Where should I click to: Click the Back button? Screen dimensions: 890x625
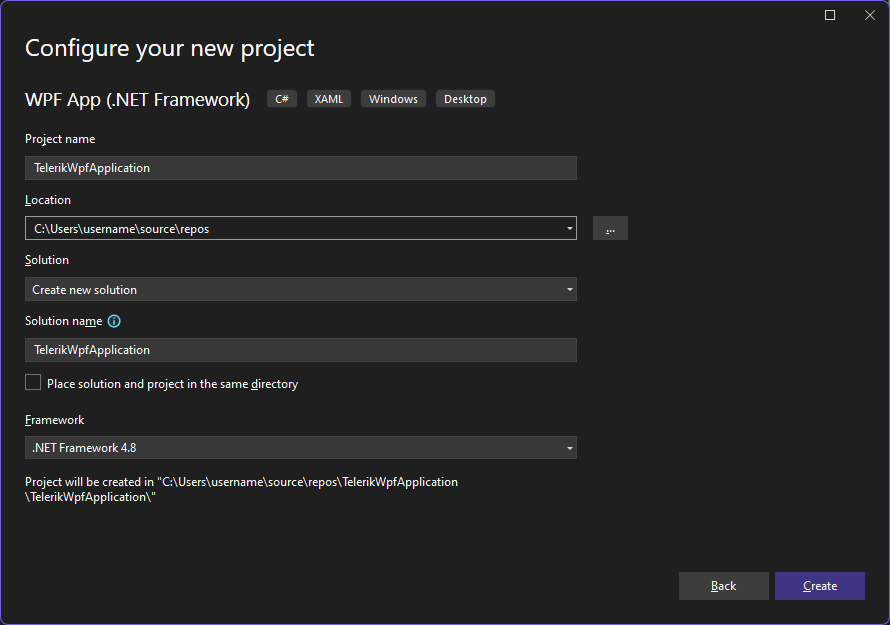click(723, 586)
